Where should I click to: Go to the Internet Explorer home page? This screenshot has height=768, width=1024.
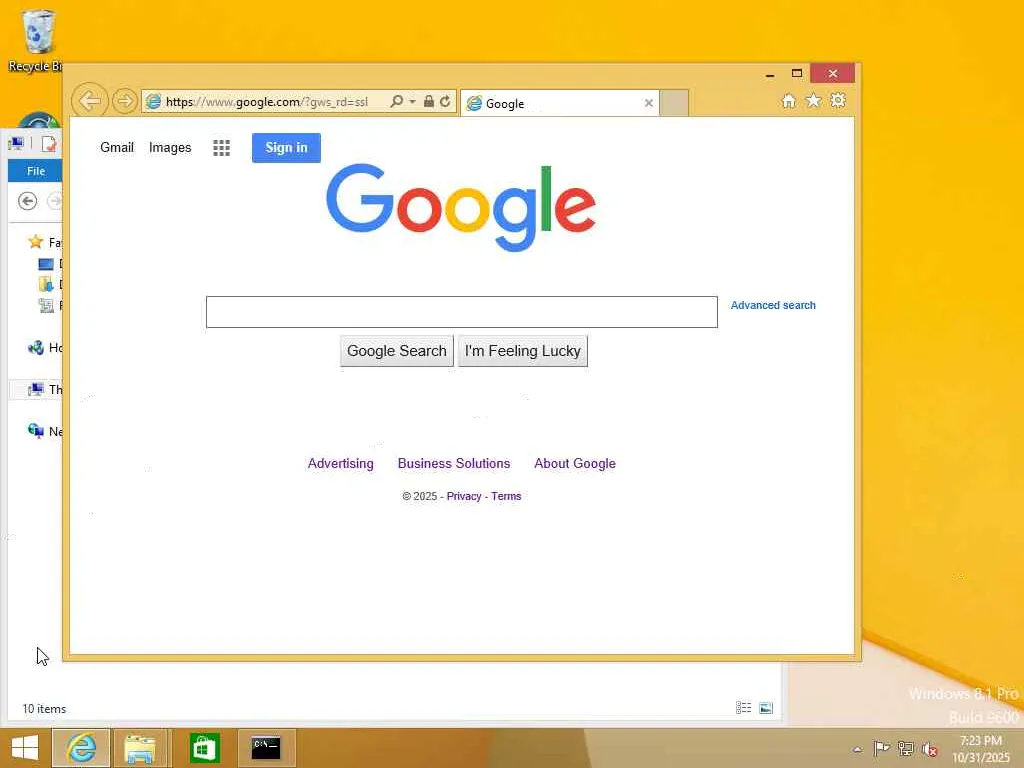pyautogui.click(x=789, y=101)
